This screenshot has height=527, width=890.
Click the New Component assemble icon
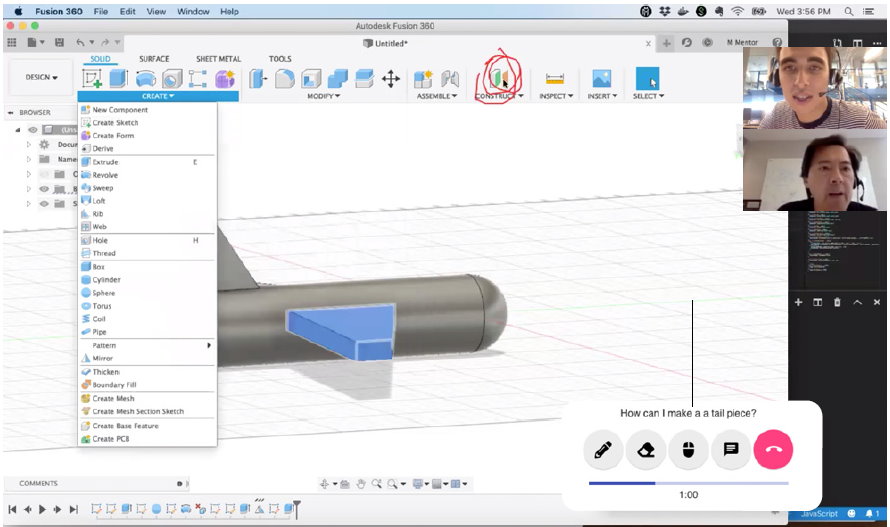[x=423, y=78]
